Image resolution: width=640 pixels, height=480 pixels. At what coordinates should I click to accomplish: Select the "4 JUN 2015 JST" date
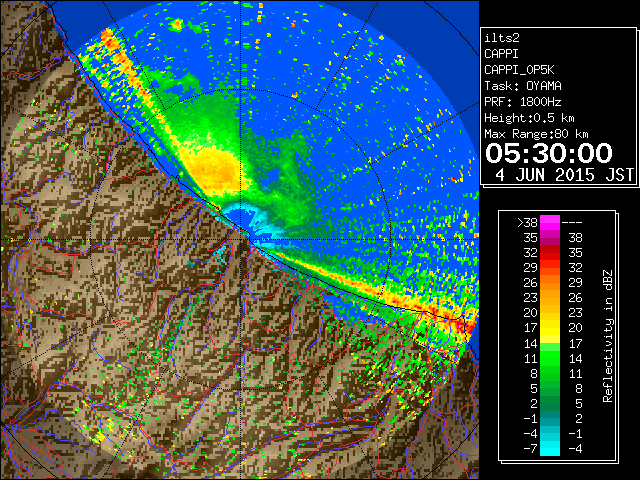pos(565,175)
